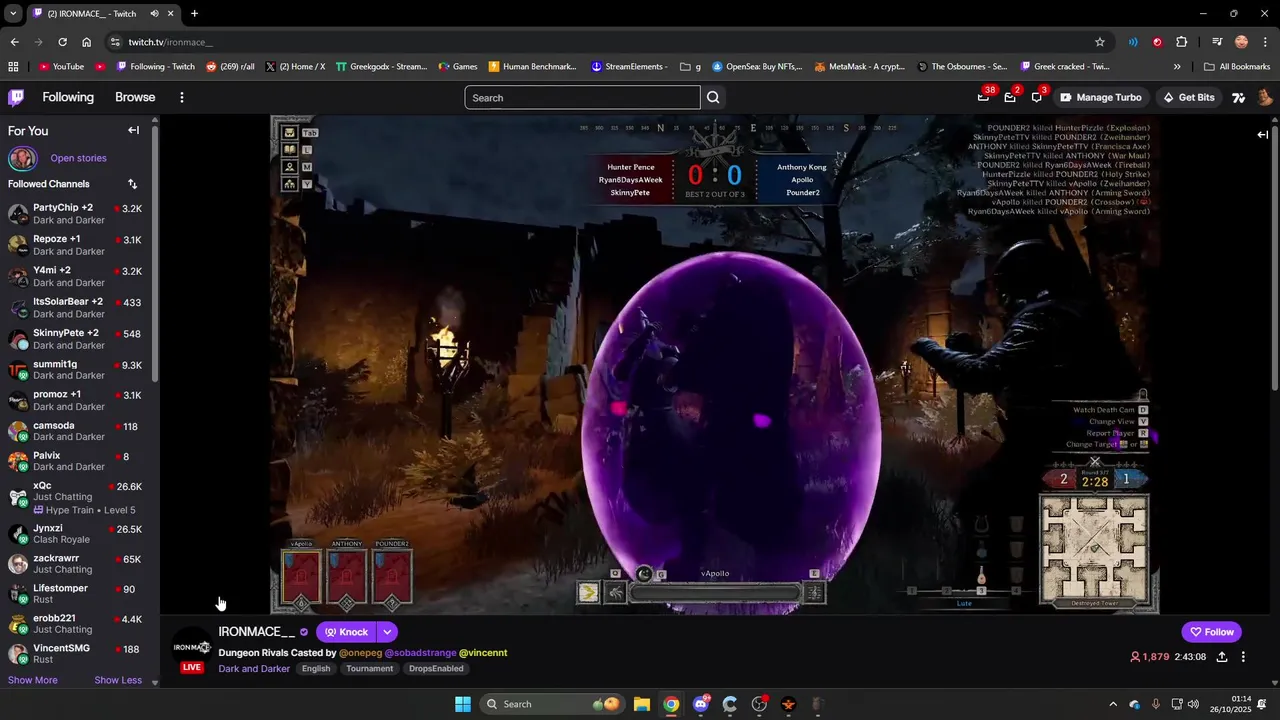The width and height of the screenshot is (1280, 720).
Task: Expand the chat panel arrow at right
Action: 1263,134
